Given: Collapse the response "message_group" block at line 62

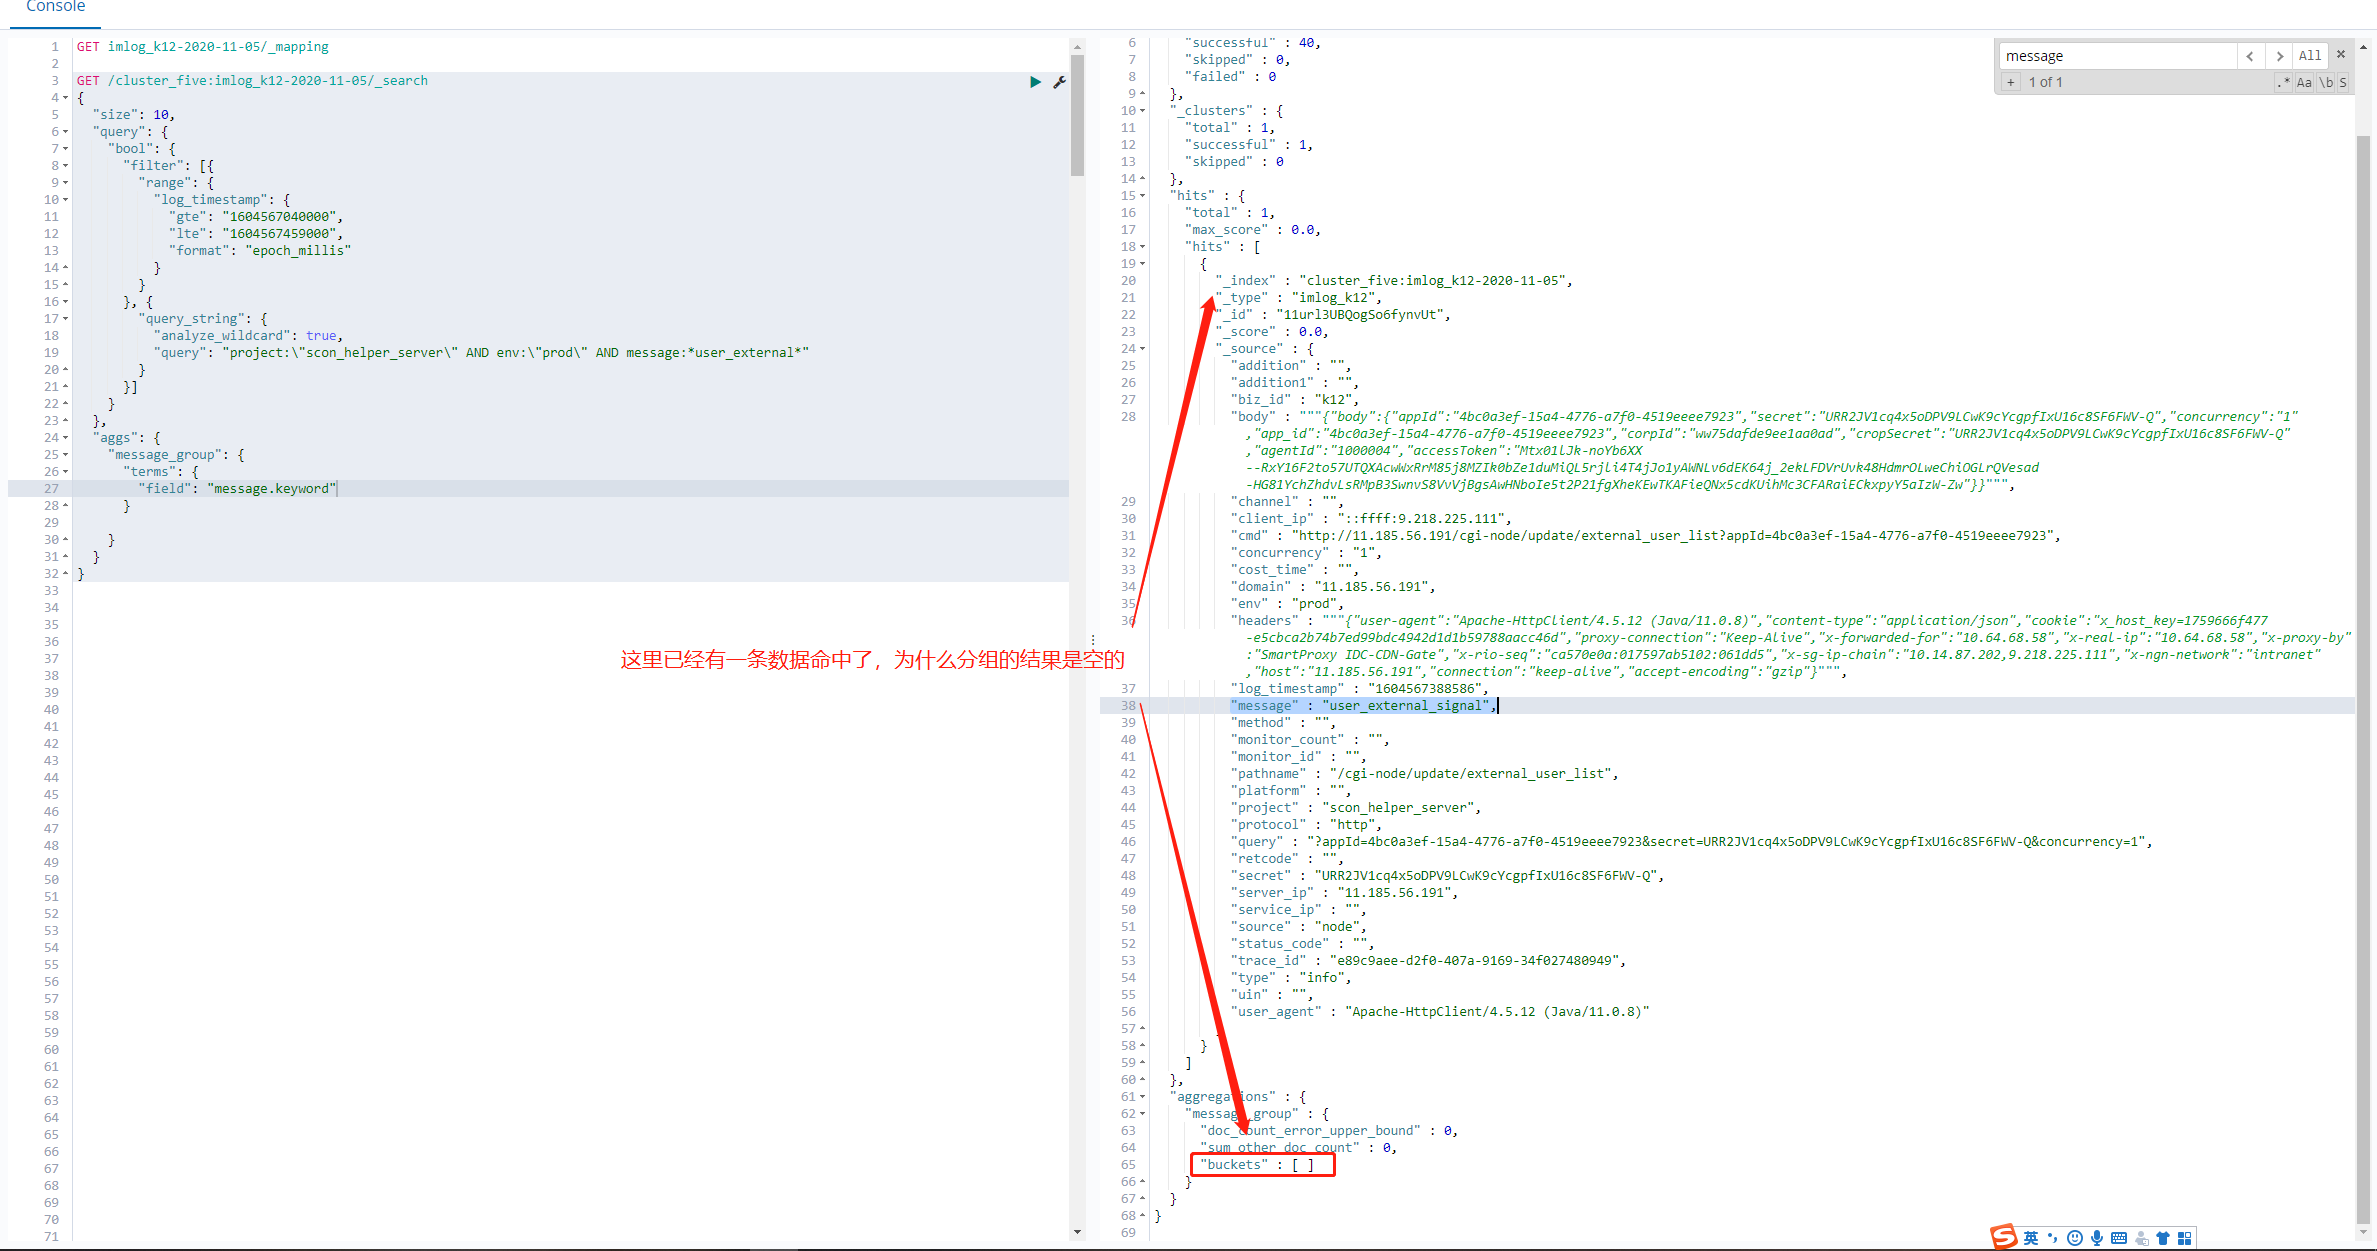Looking at the screenshot, I should [1143, 1114].
